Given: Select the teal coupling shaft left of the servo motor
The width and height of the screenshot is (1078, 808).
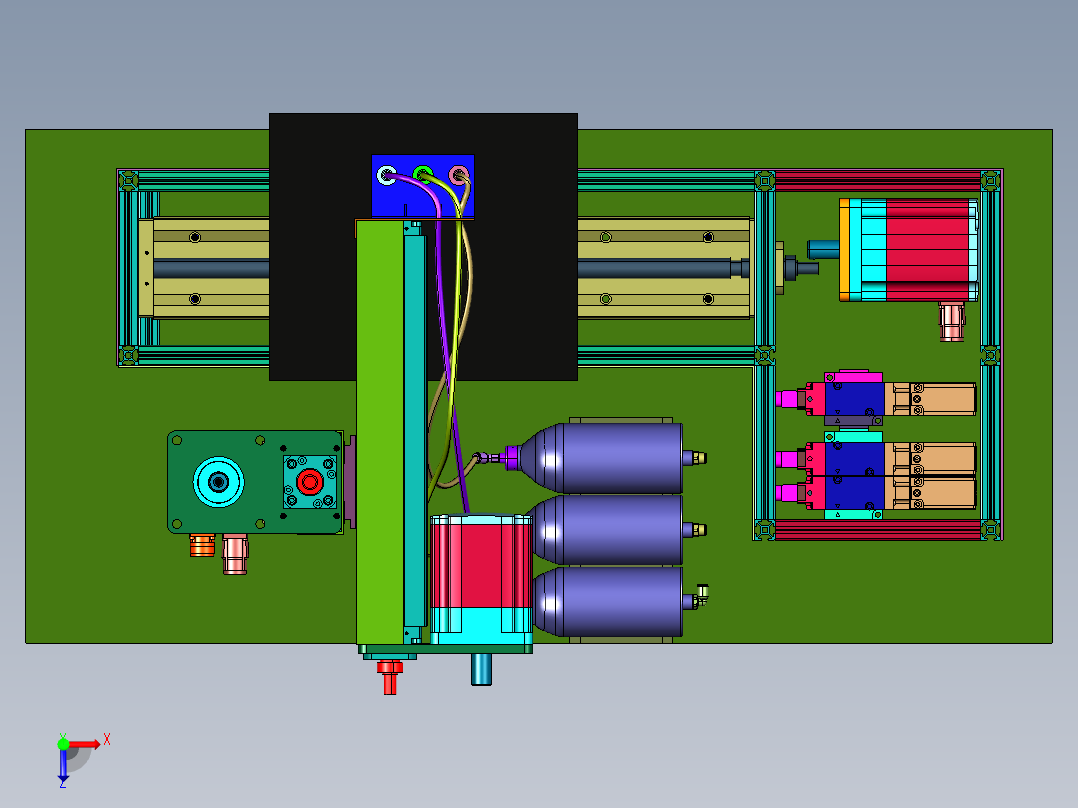Looking at the screenshot, I should coord(823,249).
